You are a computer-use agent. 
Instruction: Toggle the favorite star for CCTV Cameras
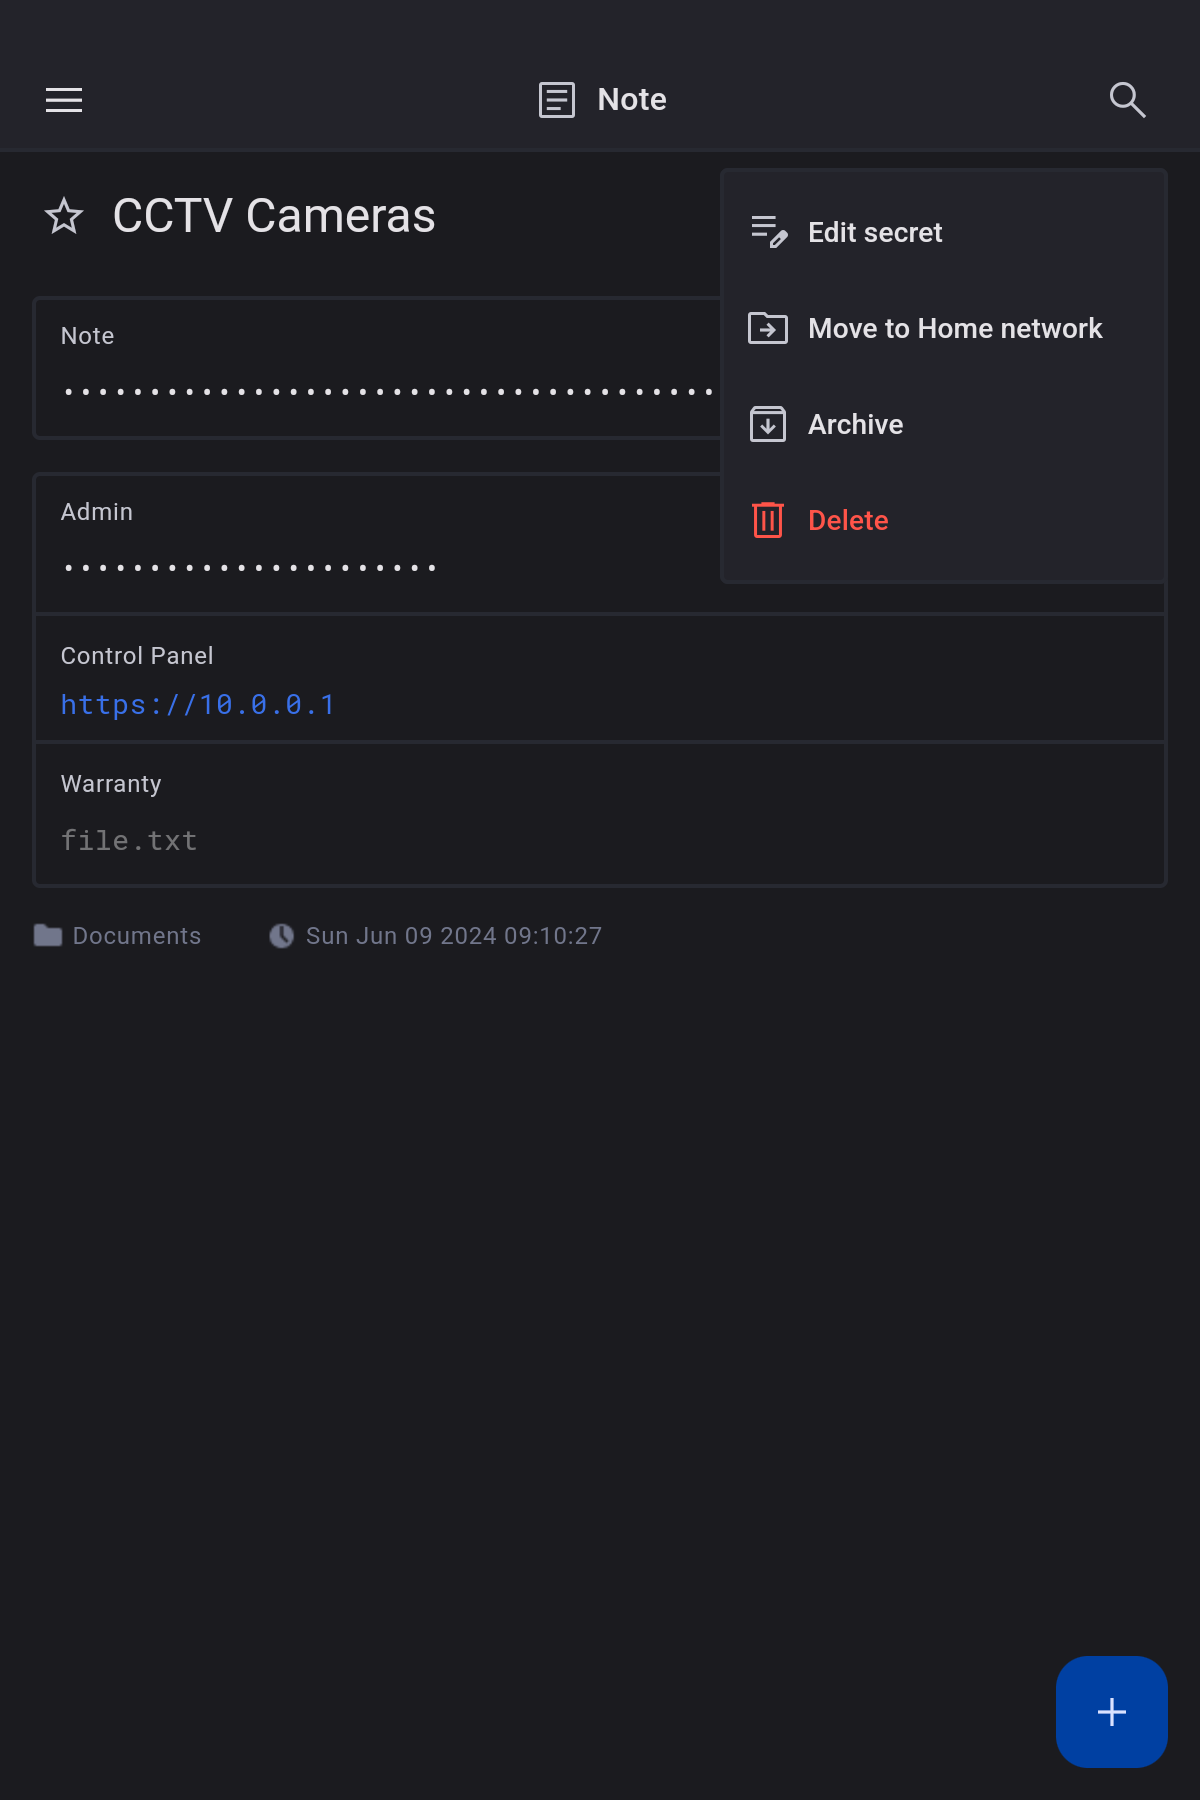[64, 216]
